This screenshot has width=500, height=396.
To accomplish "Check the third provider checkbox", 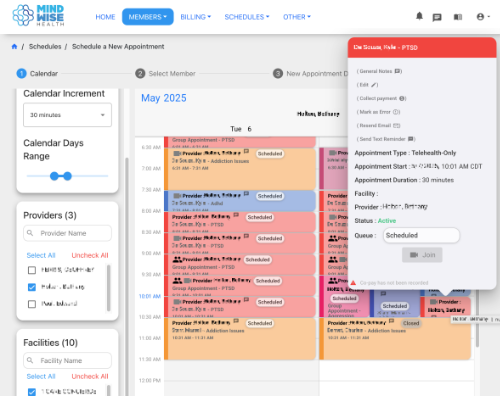I will click(32, 304).
